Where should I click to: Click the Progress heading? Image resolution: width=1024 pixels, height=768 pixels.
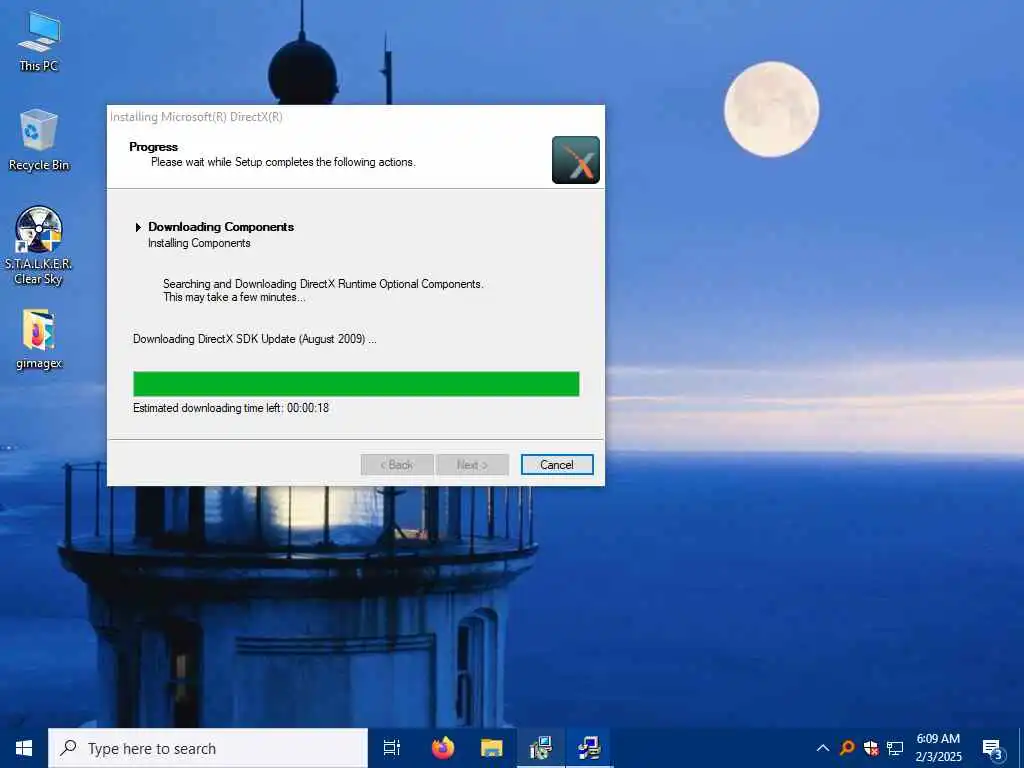tap(153, 147)
